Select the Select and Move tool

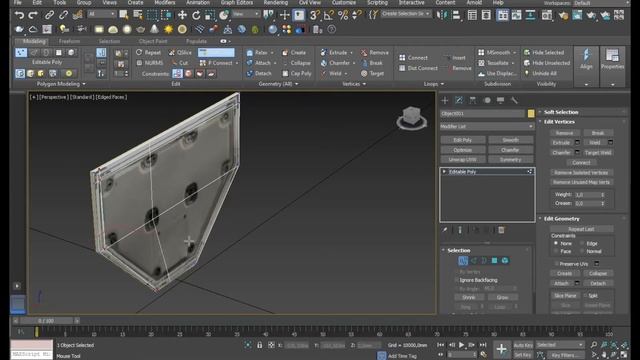tap(182, 16)
